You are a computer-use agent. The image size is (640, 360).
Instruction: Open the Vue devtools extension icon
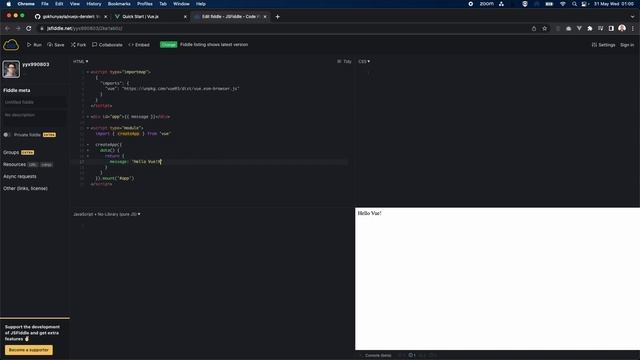(x=579, y=29)
